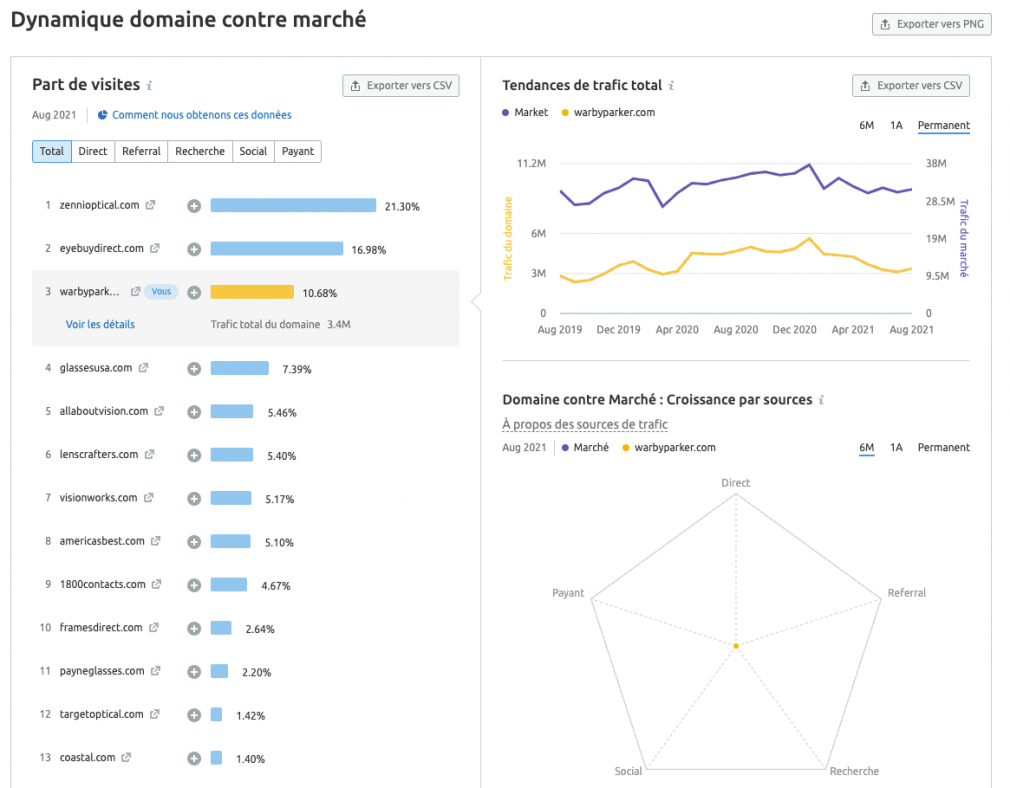
Task: Click zennioptical.com domain name
Action: 99,205
